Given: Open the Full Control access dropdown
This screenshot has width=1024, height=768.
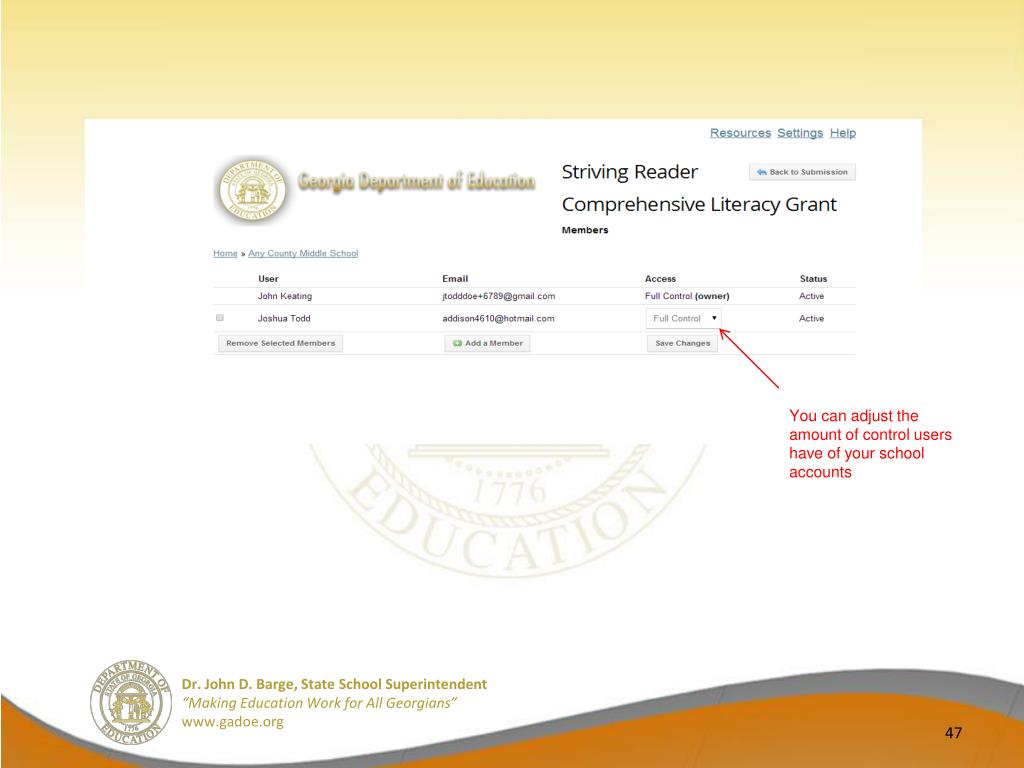Looking at the screenshot, I should [684, 318].
